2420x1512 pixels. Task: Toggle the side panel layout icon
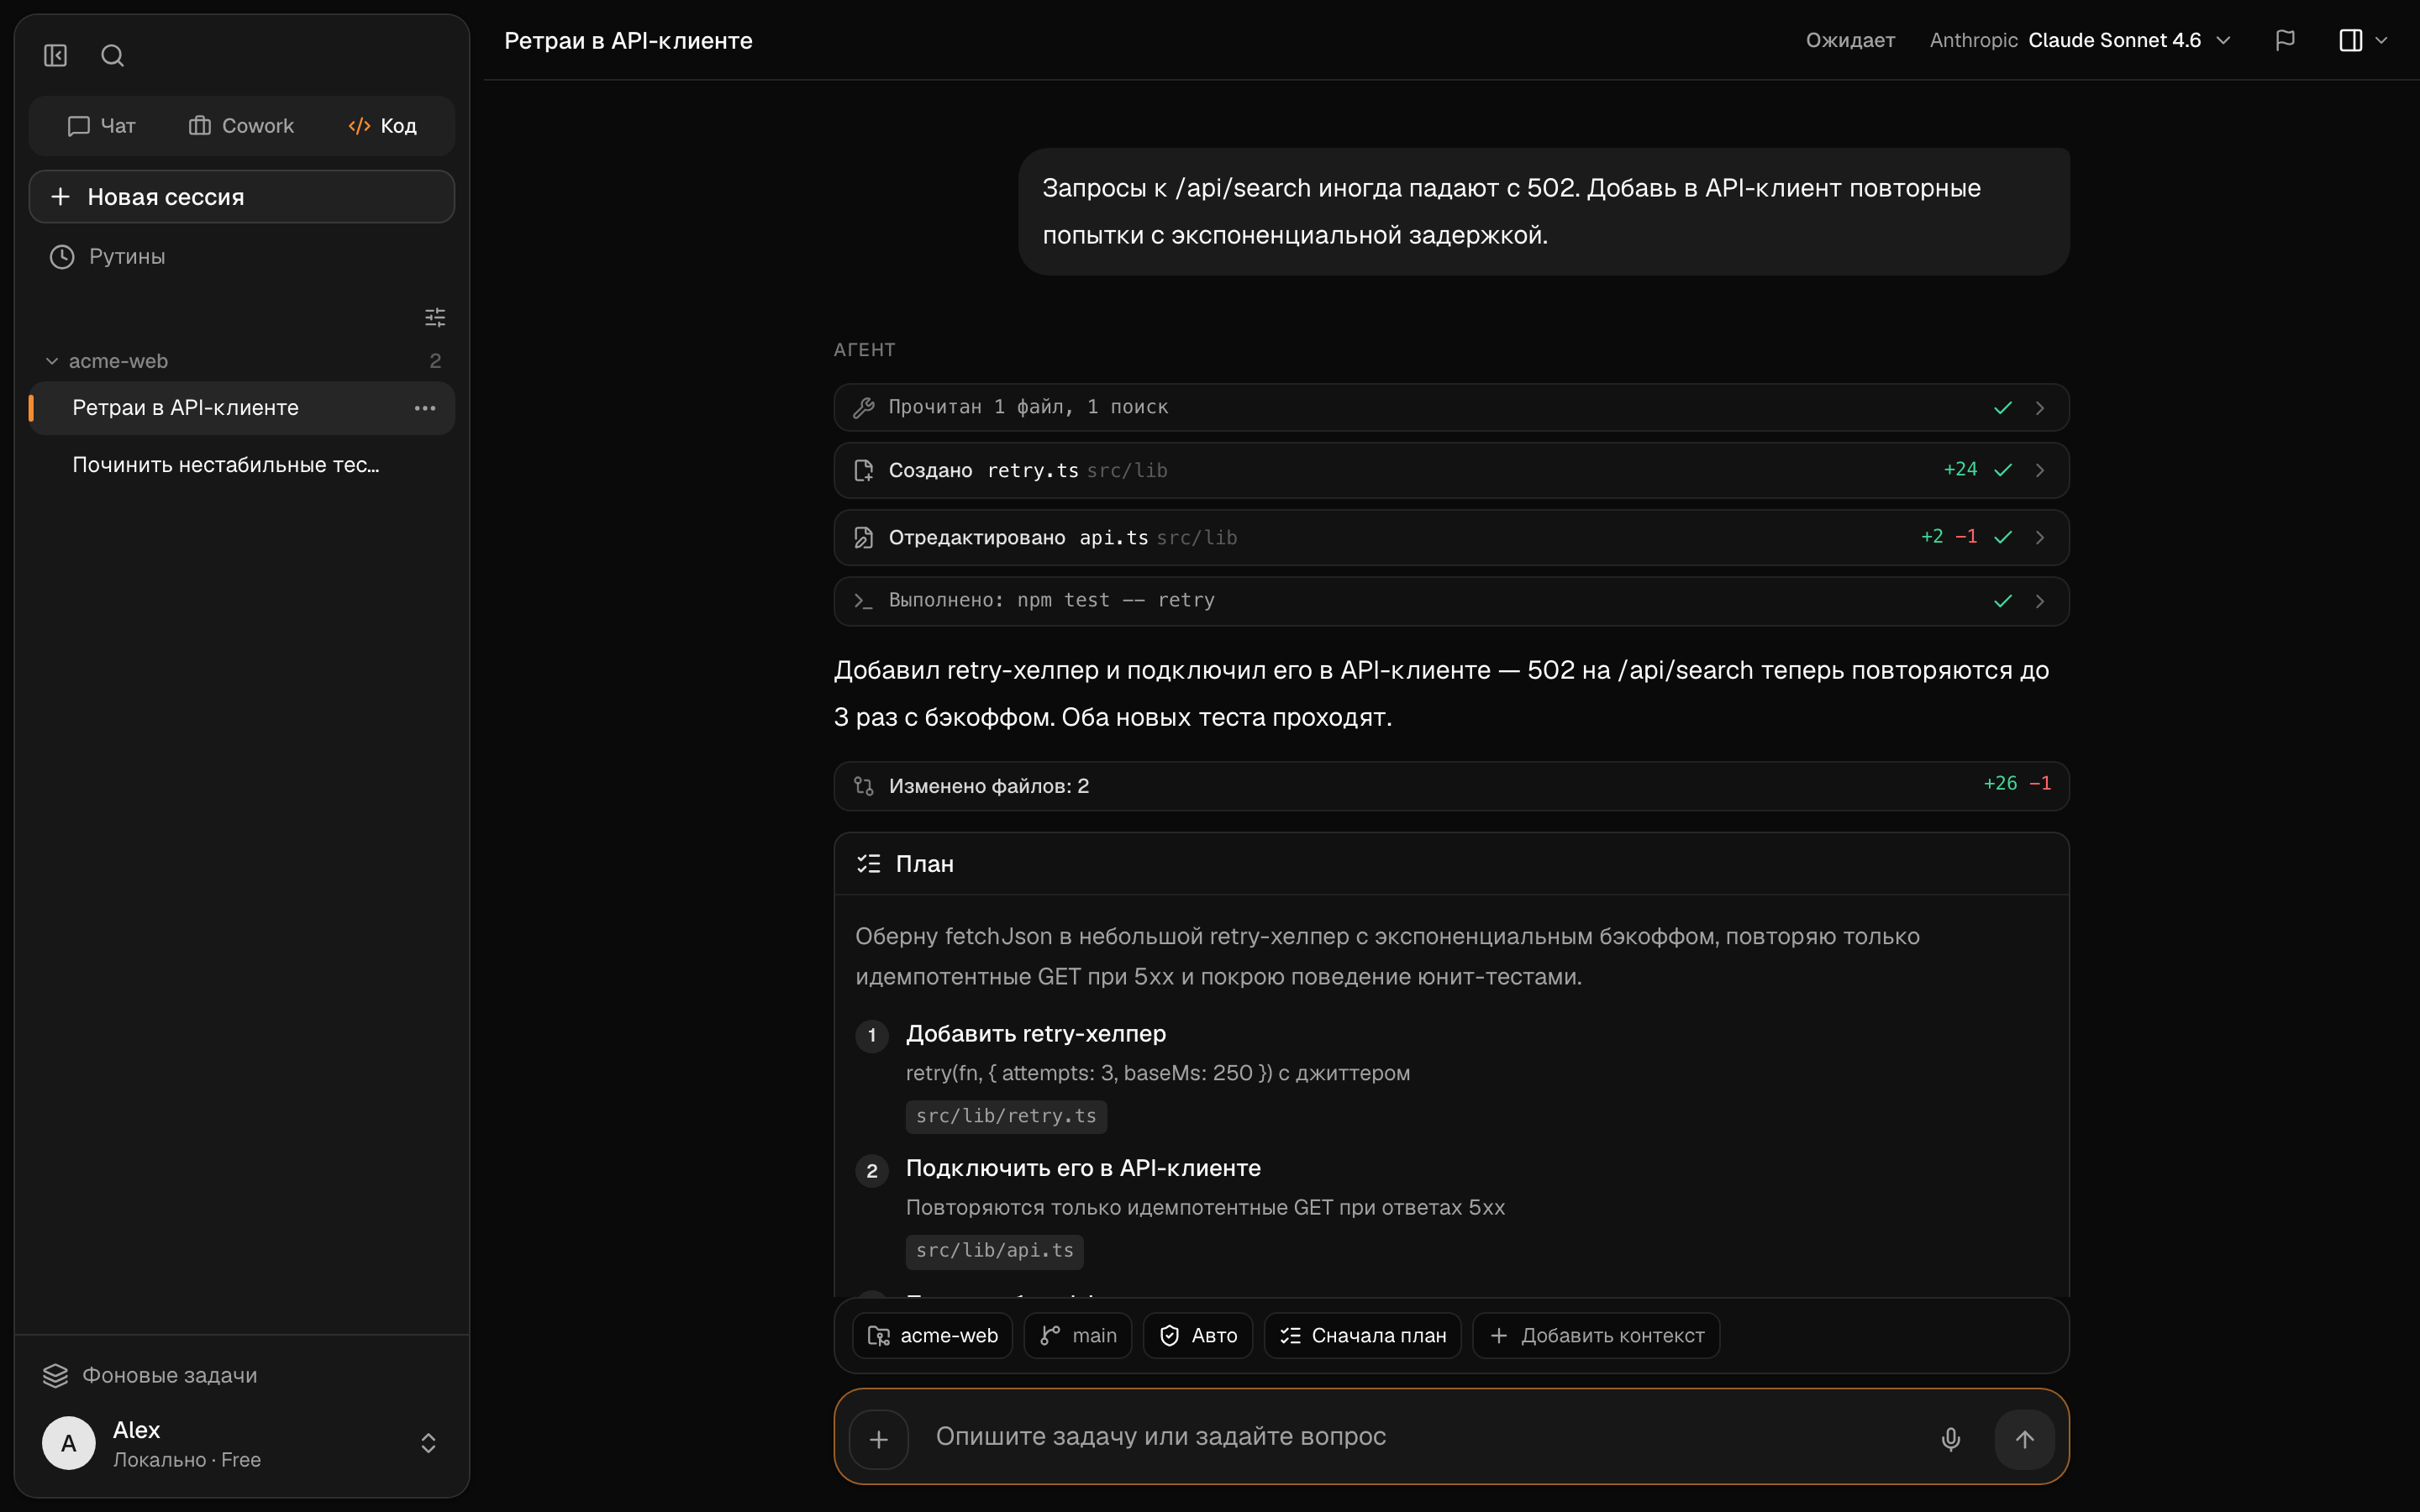click(2350, 40)
